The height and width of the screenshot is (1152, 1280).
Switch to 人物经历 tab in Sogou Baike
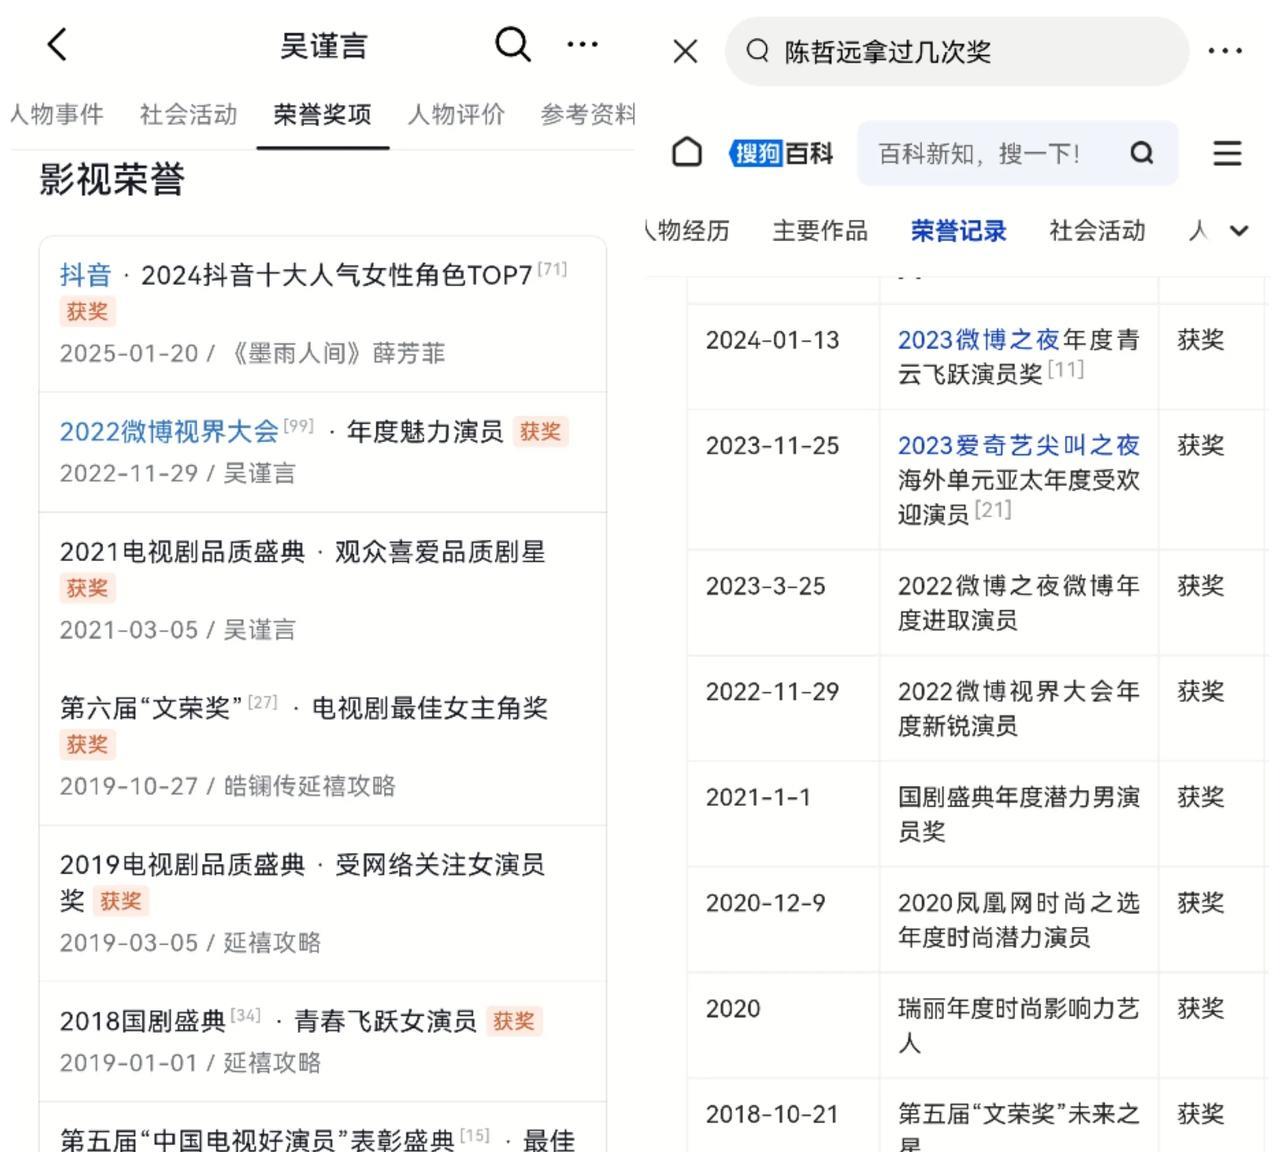tap(688, 231)
